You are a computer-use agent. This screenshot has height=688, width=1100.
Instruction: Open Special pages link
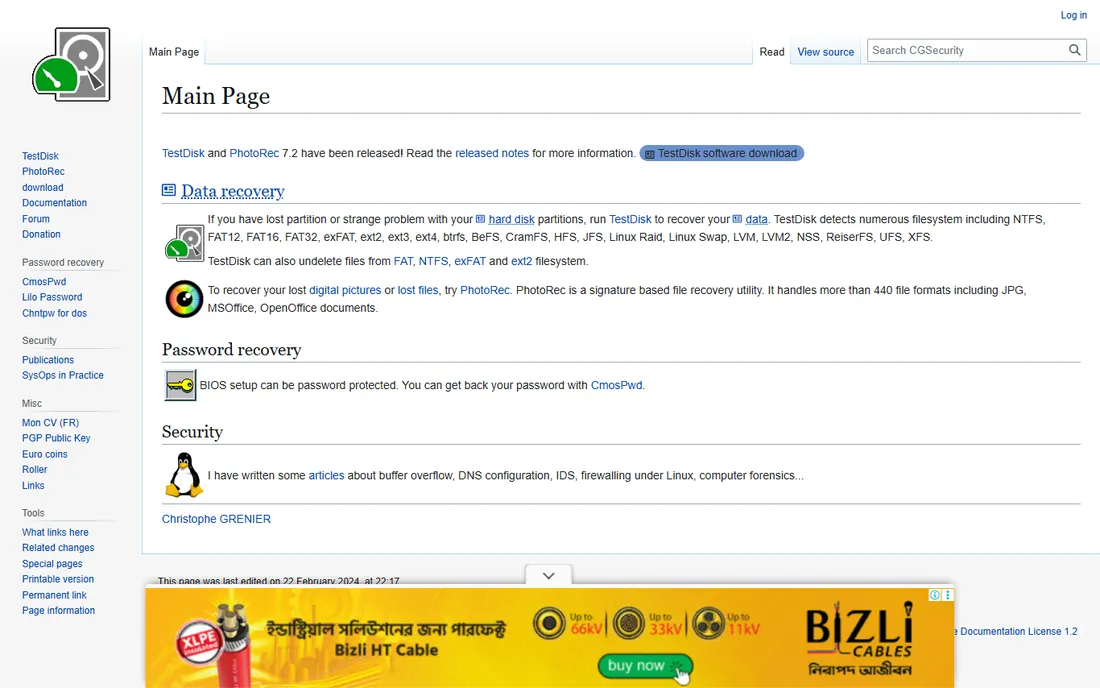(52, 563)
